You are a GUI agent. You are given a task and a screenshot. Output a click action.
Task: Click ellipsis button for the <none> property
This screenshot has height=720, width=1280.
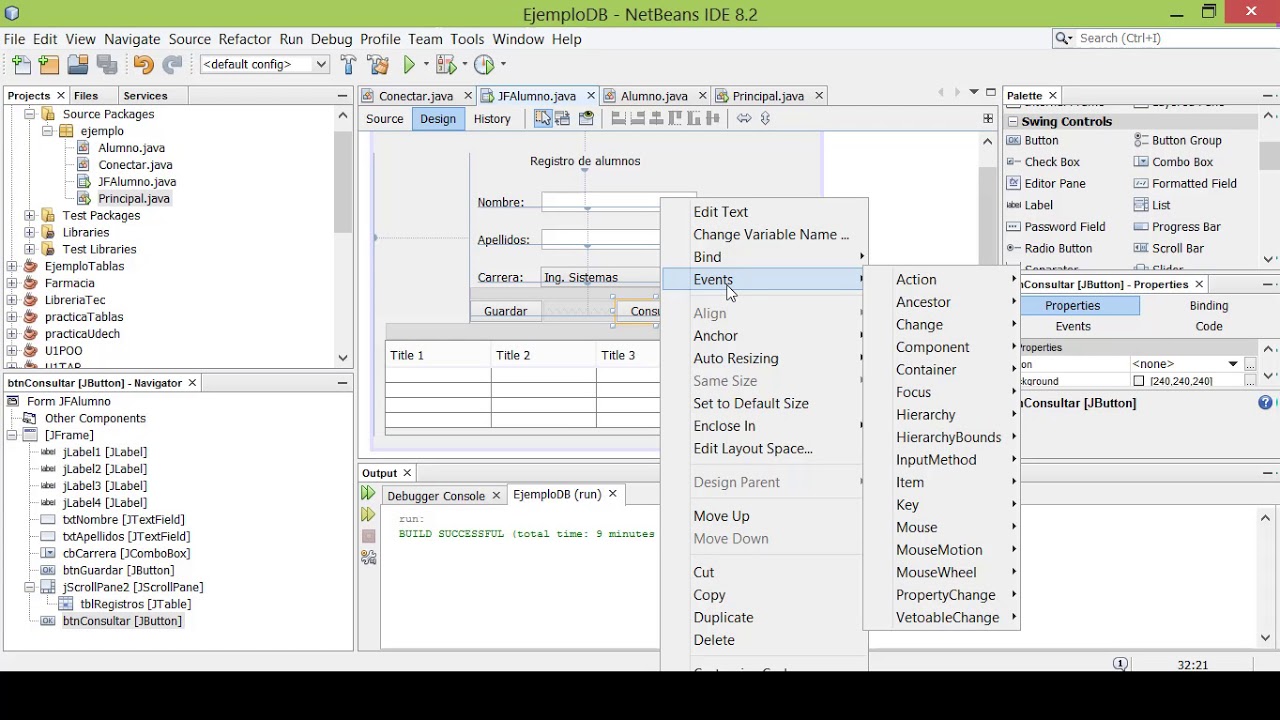click(1250, 364)
